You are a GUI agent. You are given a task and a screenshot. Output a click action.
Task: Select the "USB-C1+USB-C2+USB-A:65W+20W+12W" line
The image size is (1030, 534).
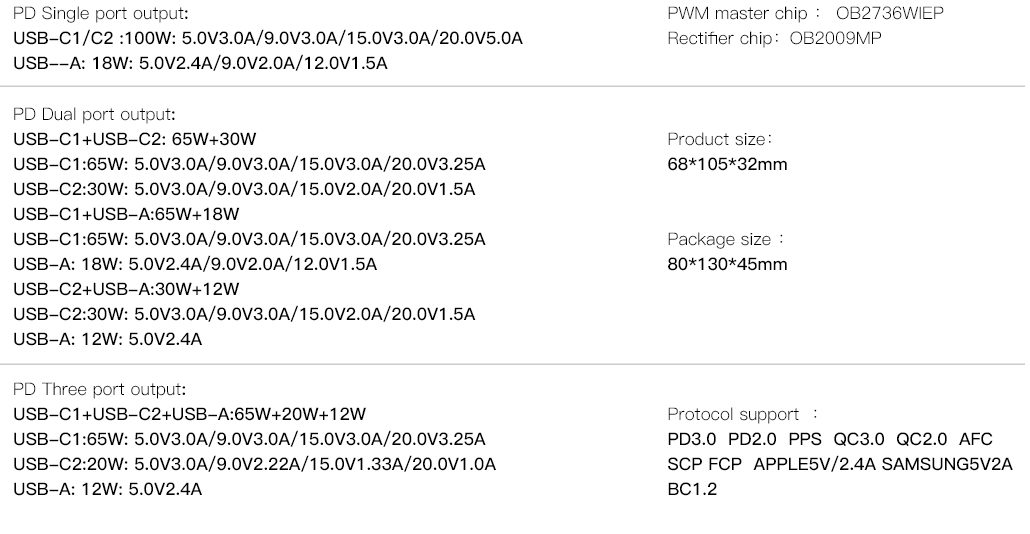coord(190,414)
